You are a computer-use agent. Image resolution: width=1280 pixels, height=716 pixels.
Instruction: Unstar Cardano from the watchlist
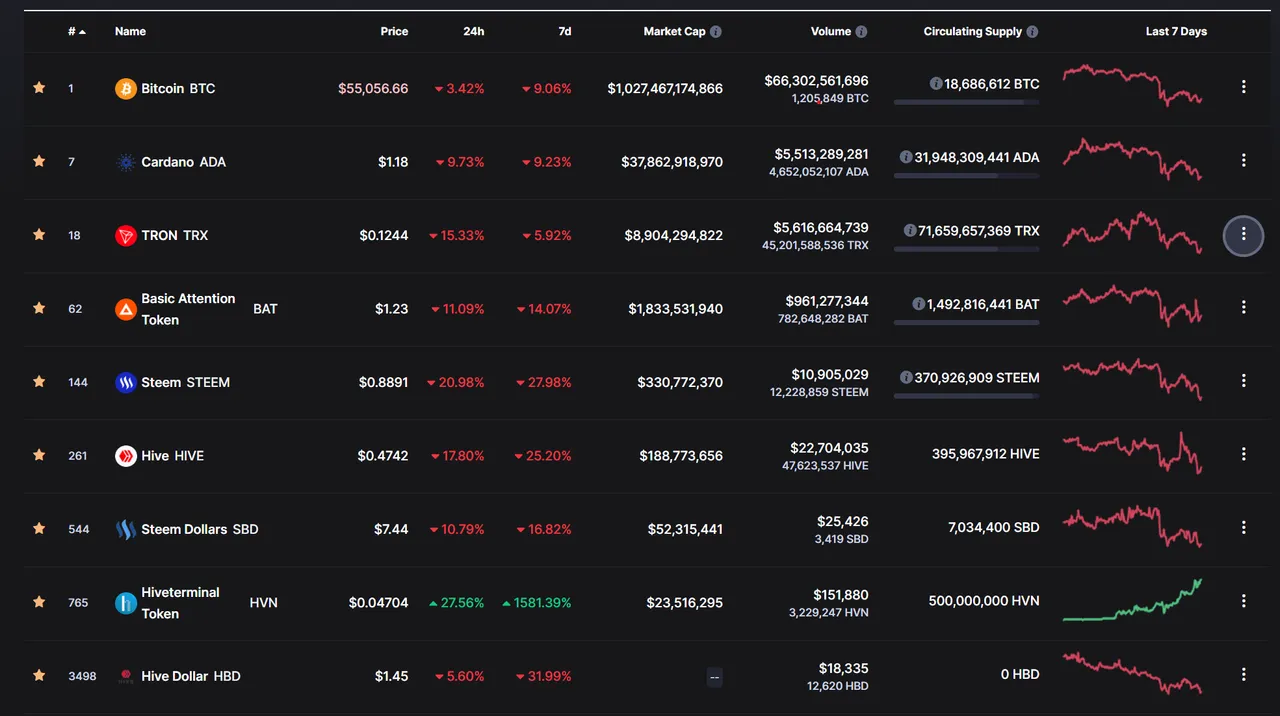point(39,161)
